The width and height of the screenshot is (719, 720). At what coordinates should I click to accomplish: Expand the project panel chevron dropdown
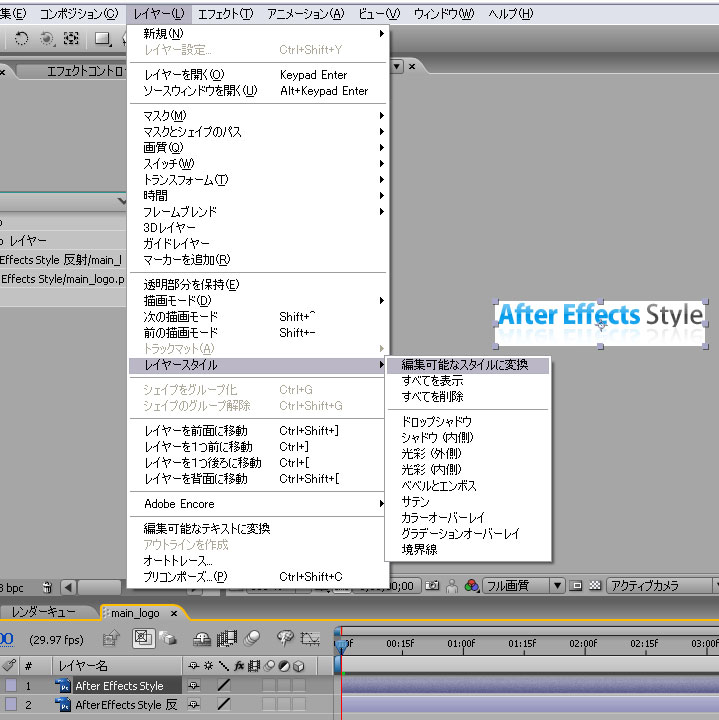(121, 201)
